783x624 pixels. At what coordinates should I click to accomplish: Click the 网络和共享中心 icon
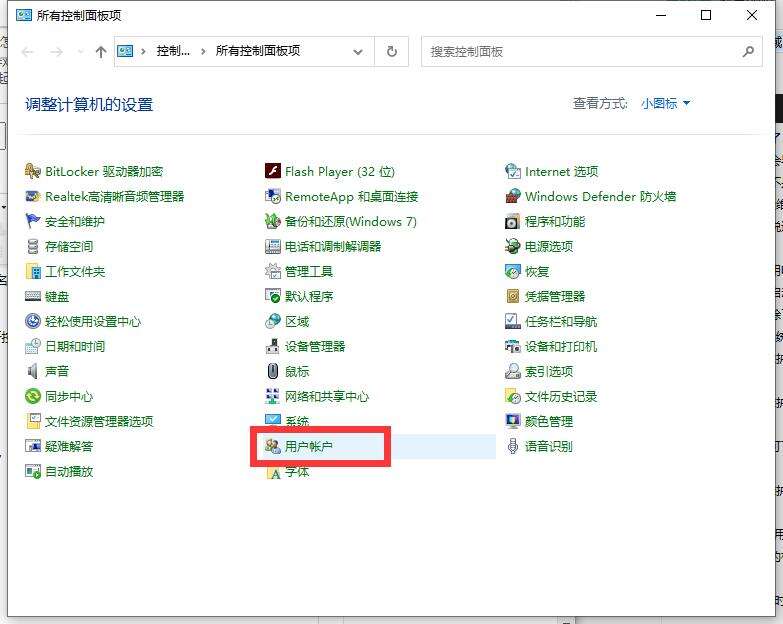point(273,396)
